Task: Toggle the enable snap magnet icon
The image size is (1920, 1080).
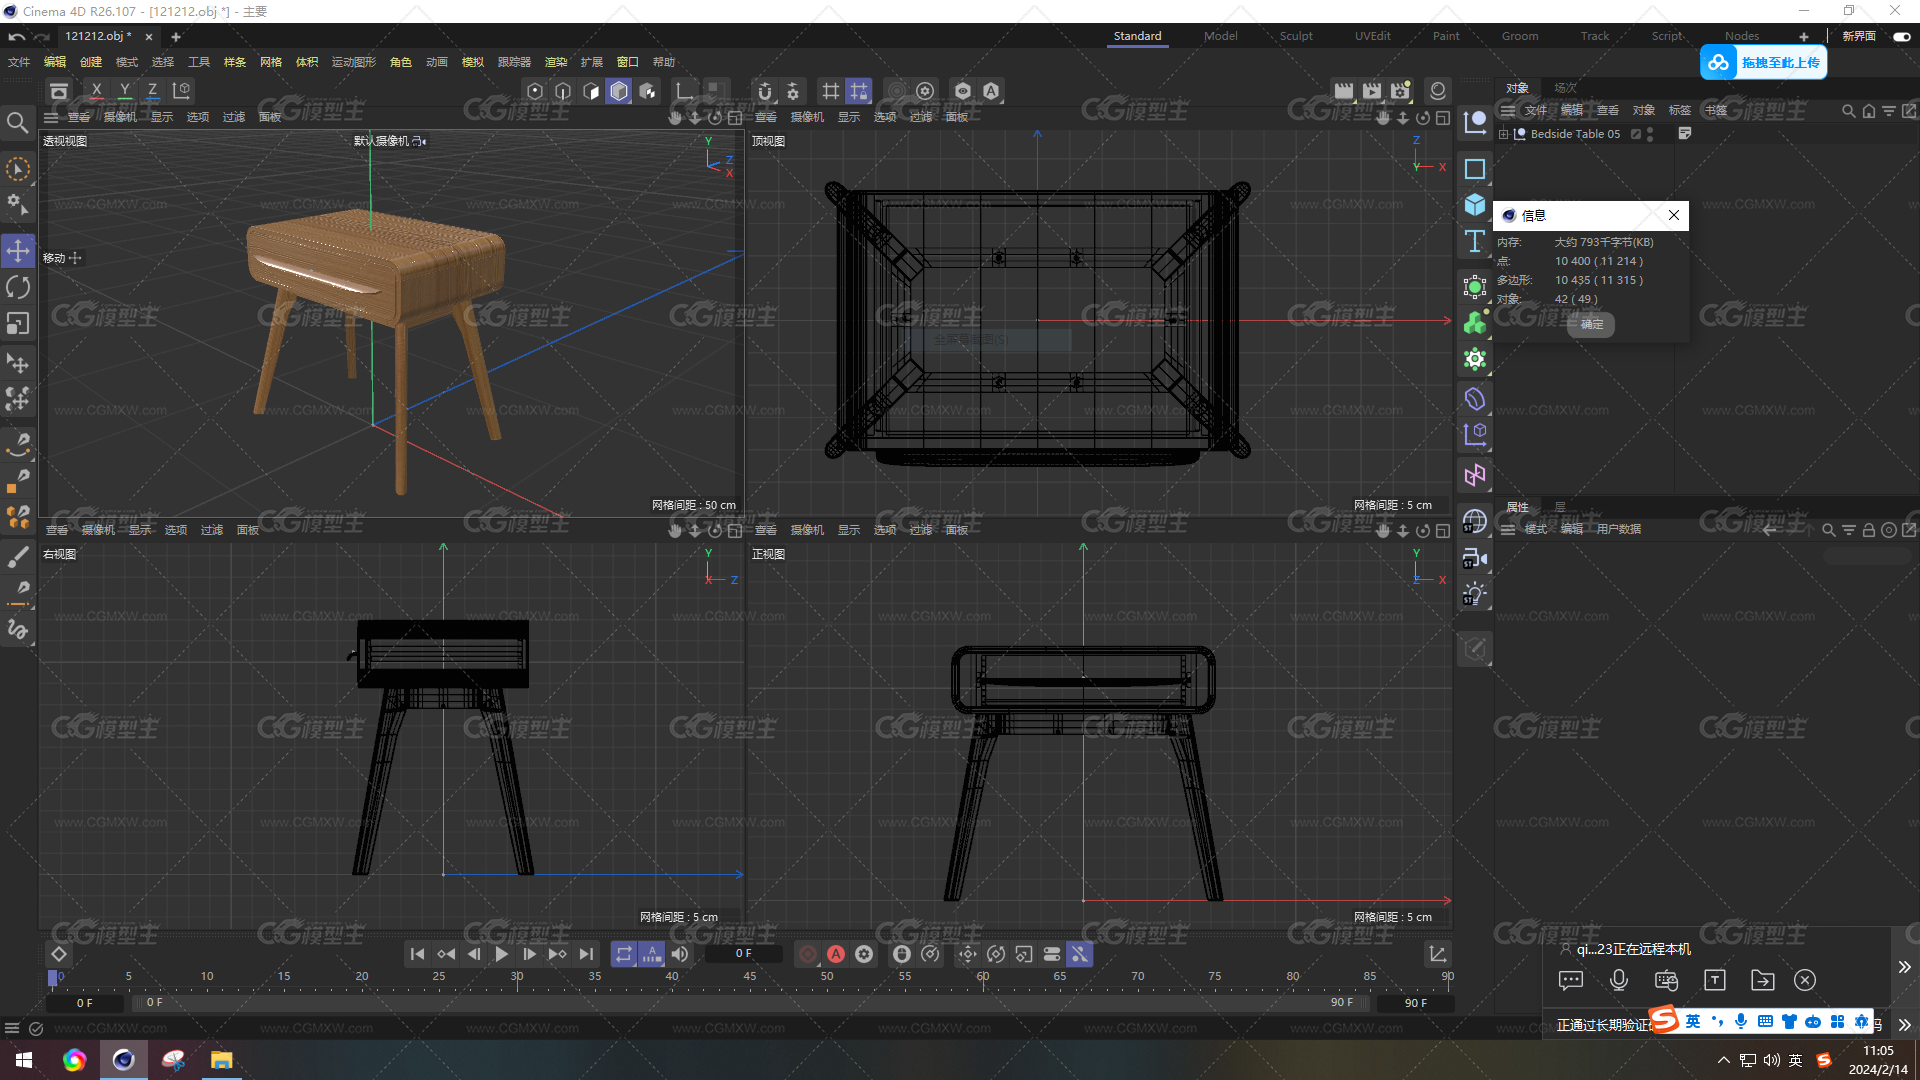Action: coord(765,91)
